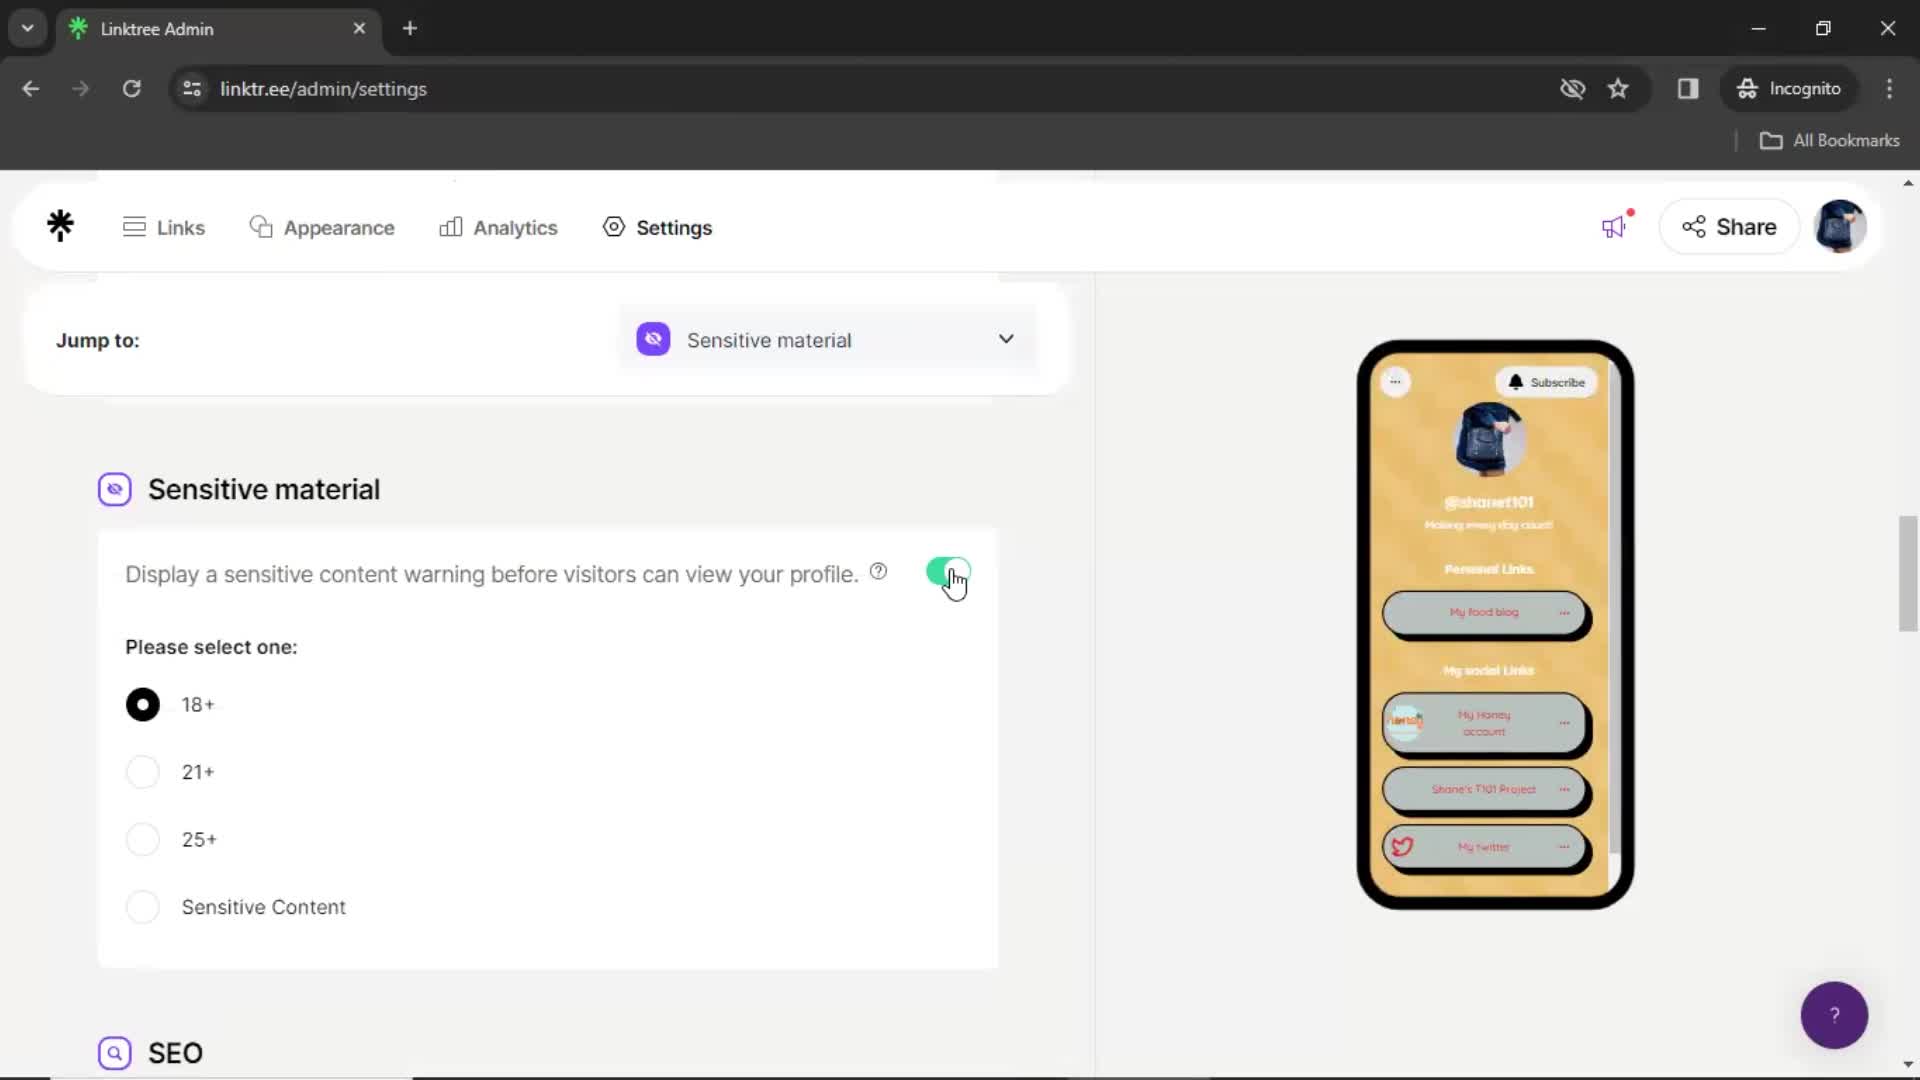Viewport: 1920px width, 1080px height.
Task: Open Analytics section
Action: 498,227
